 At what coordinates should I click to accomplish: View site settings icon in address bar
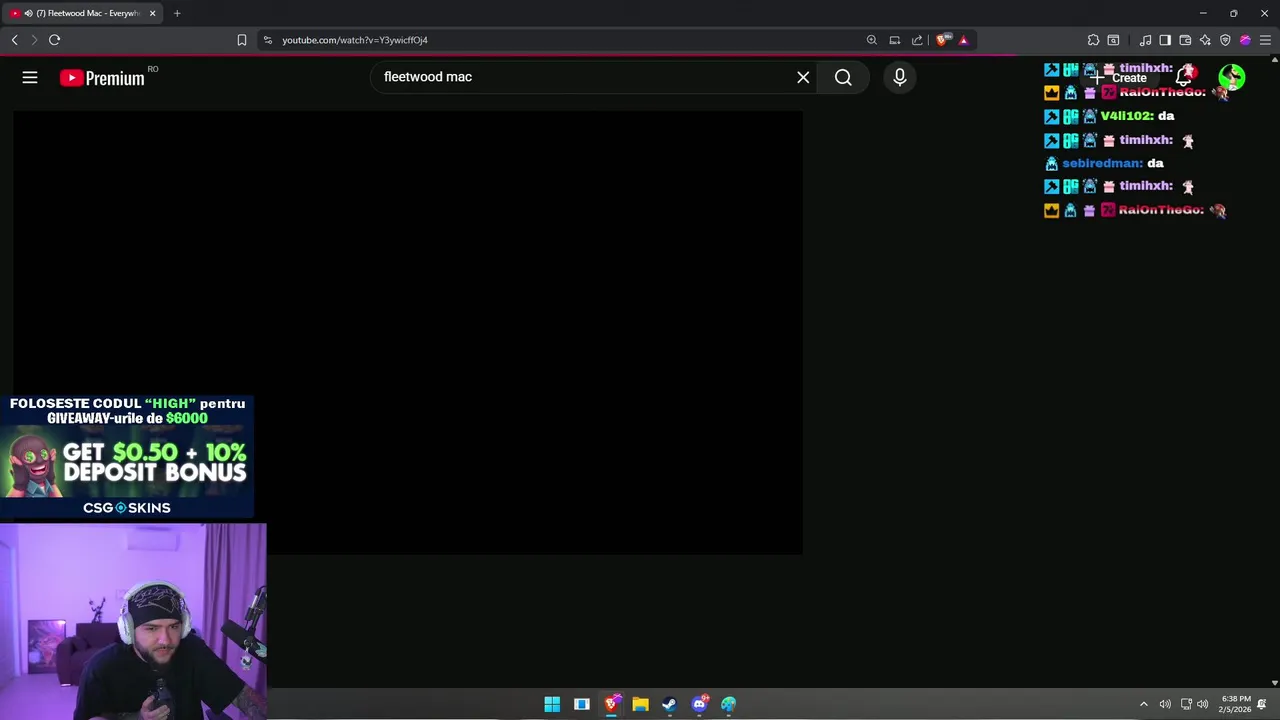267,40
